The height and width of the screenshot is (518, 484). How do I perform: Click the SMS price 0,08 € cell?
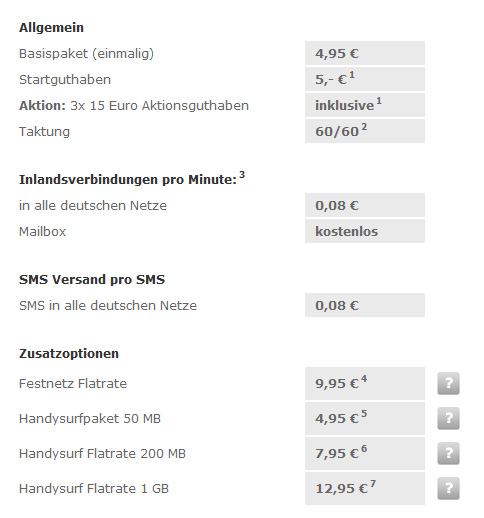pyautogui.click(x=365, y=305)
